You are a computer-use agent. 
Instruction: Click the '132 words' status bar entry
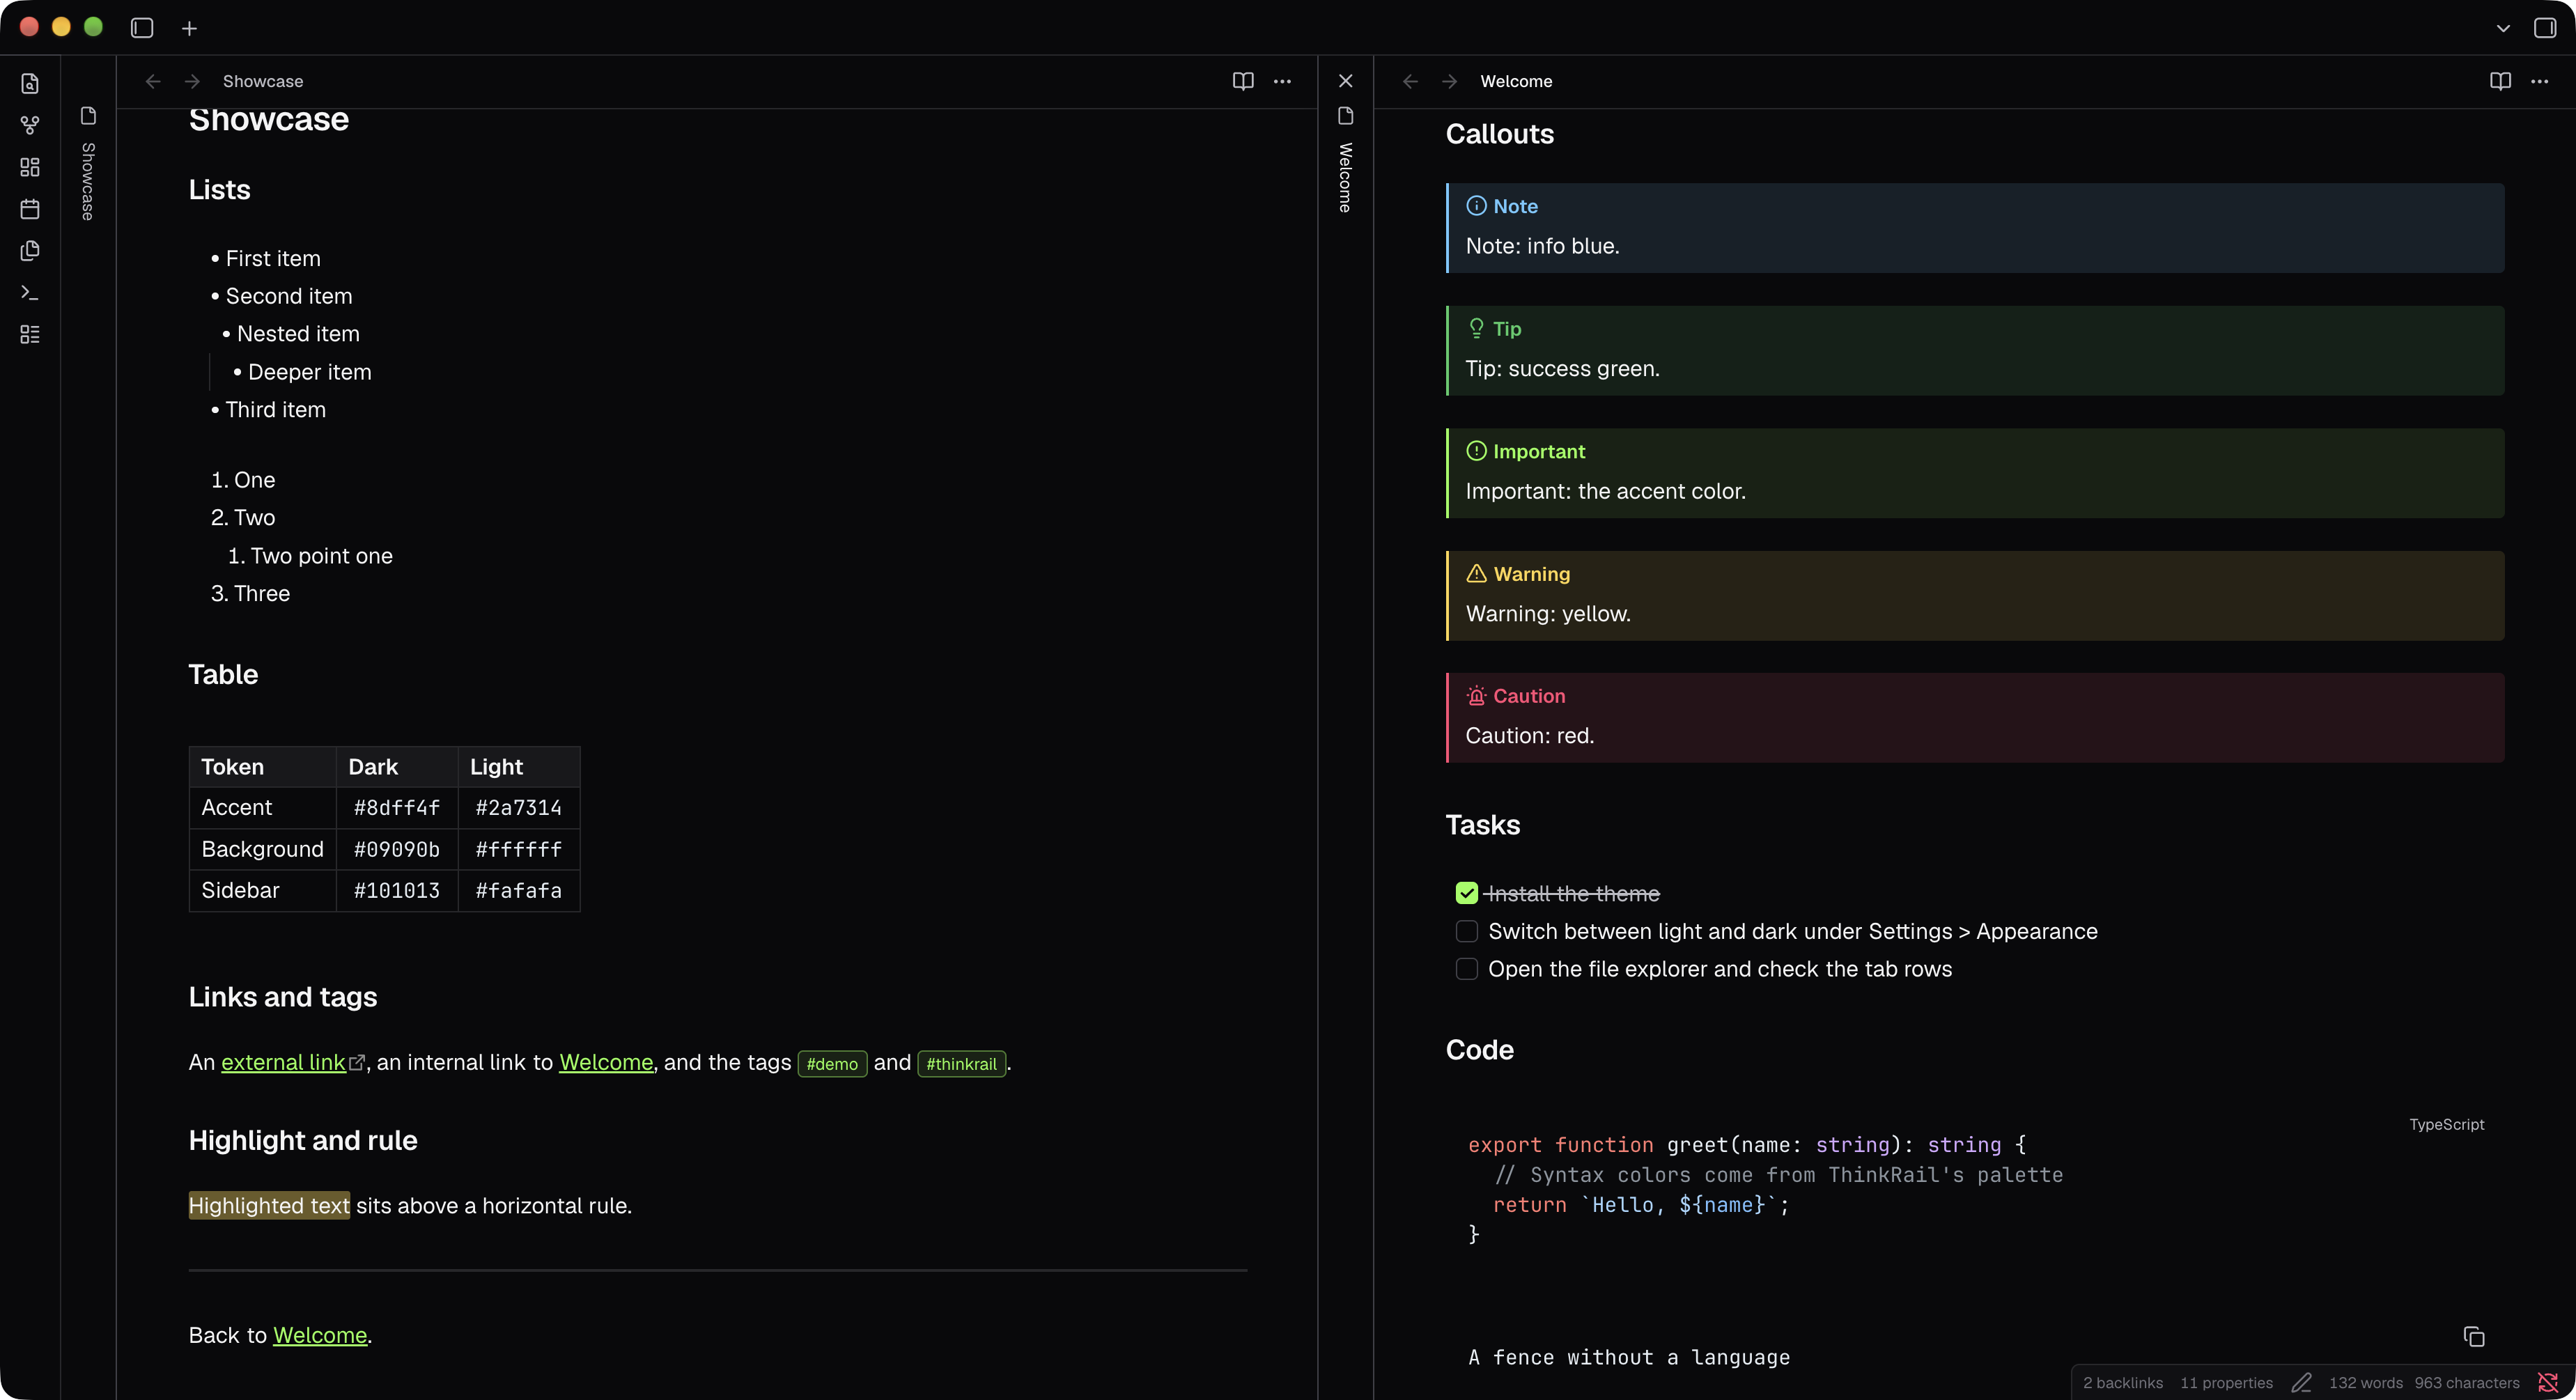click(x=2365, y=1383)
